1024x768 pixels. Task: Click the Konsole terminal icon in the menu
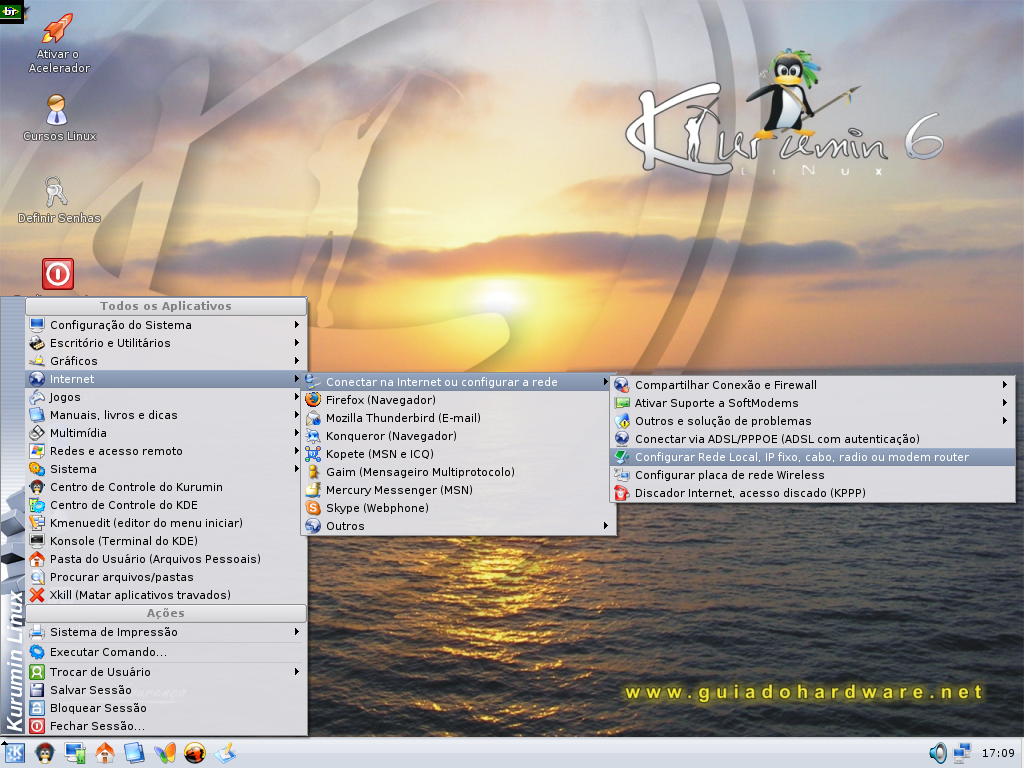point(37,541)
